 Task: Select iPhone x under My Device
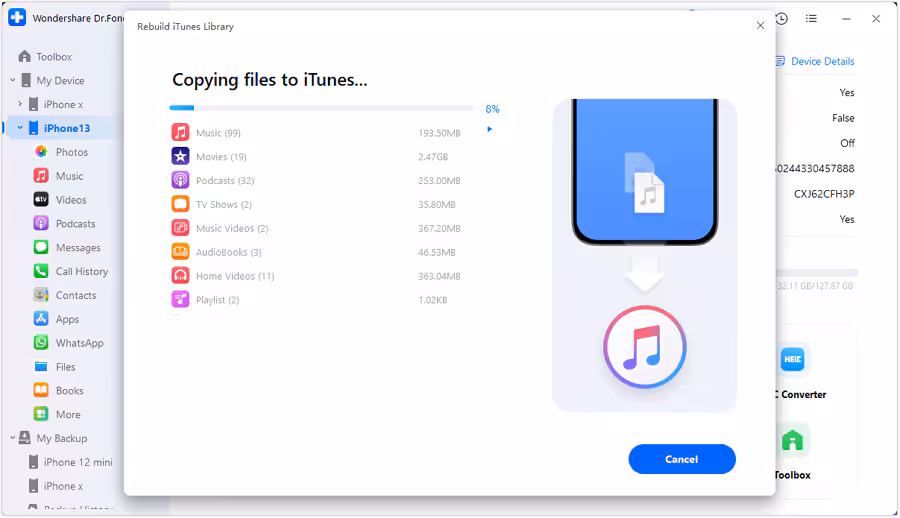[63, 105]
